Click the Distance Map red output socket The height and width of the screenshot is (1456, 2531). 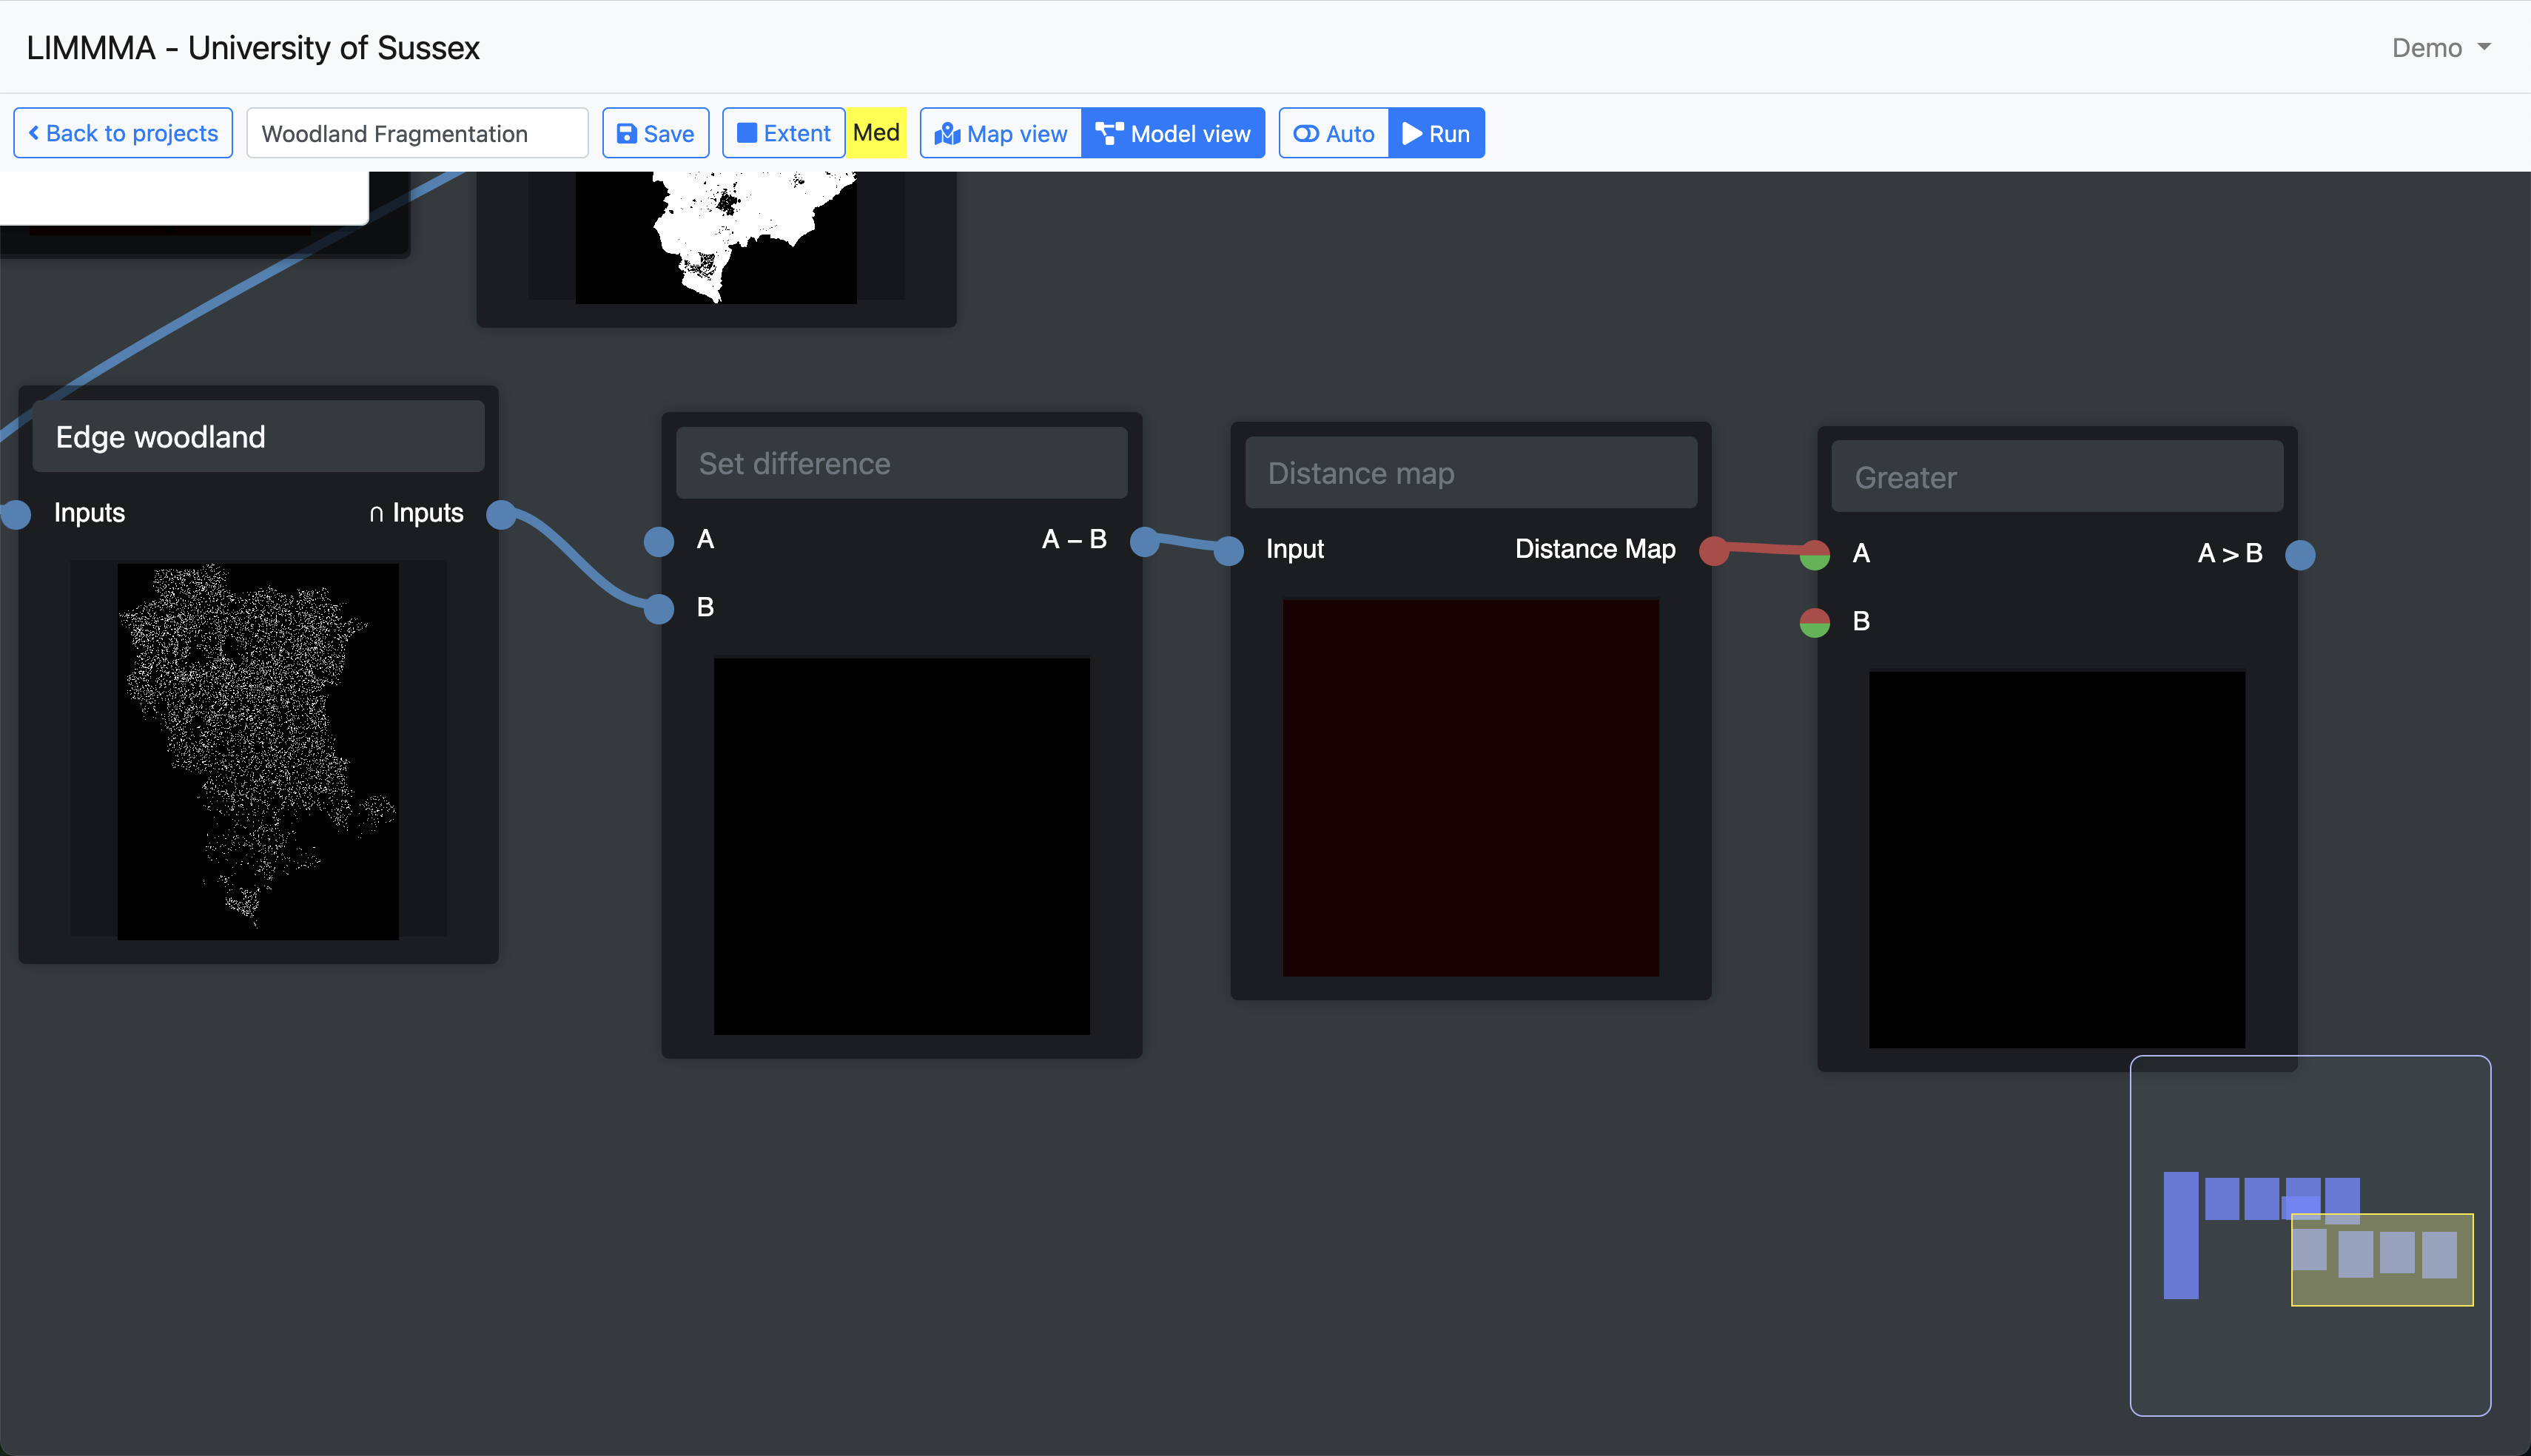point(1714,550)
